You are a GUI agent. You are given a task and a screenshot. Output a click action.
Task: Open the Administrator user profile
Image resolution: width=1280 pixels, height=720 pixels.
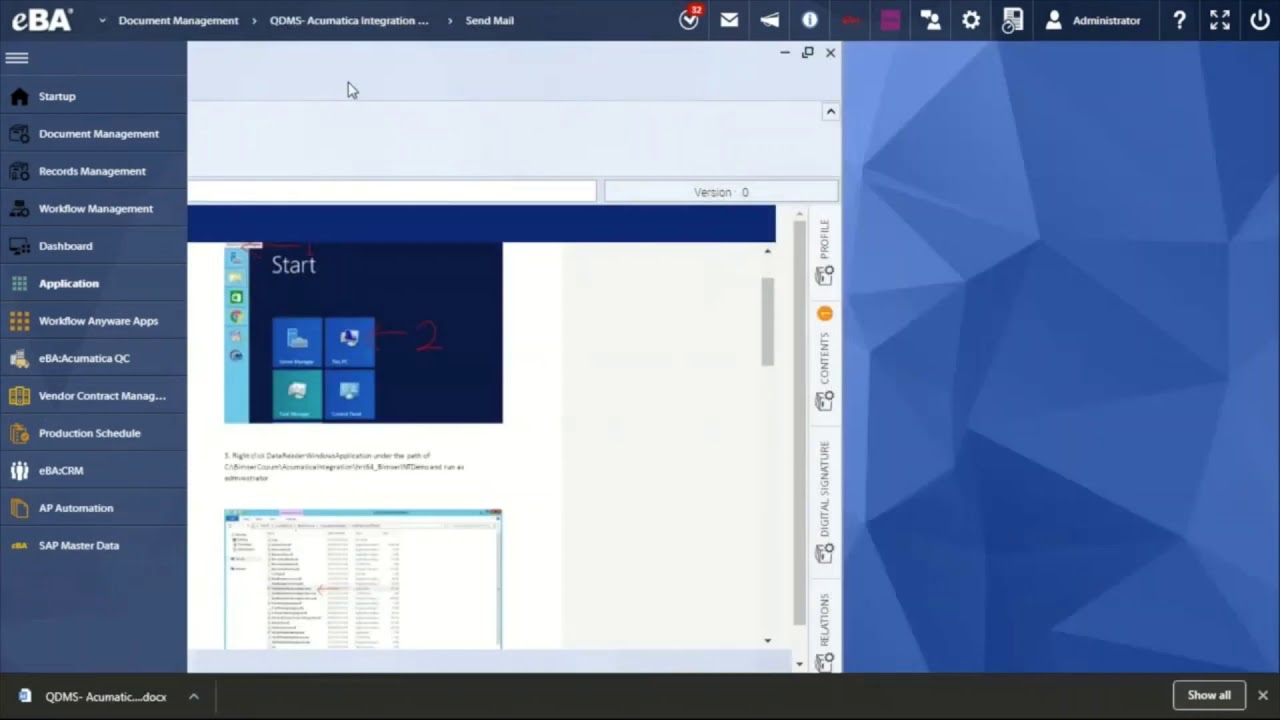click(x=1092, y=20)
